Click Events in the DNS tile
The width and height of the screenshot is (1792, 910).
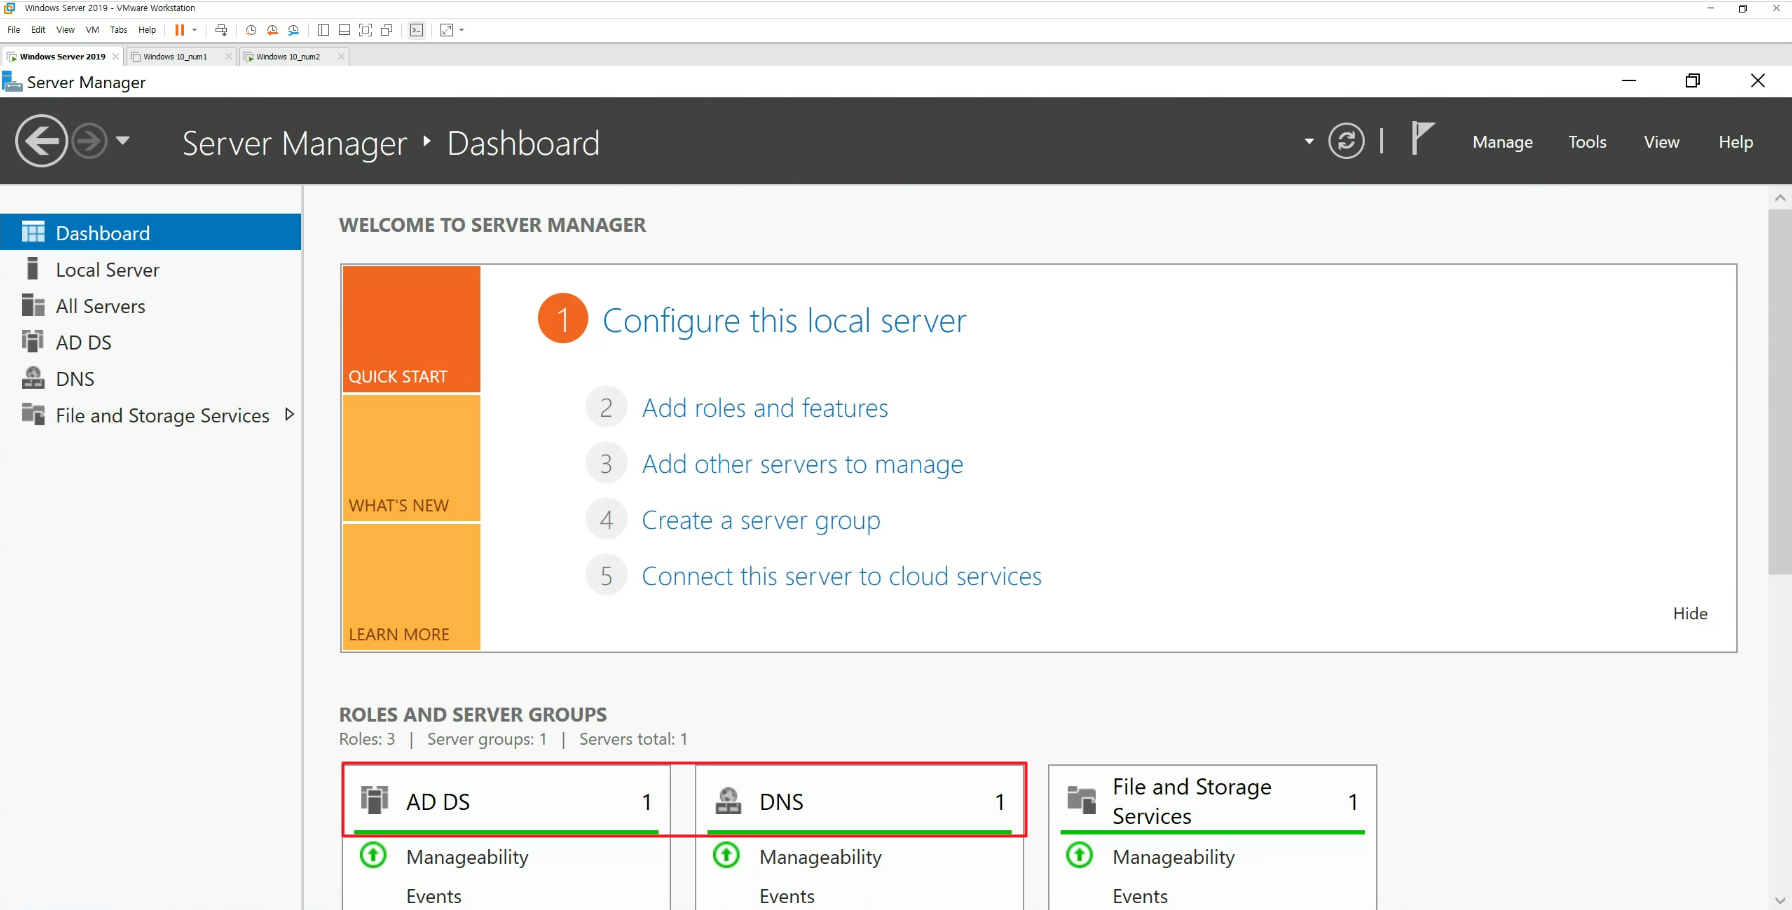point(786,896)
